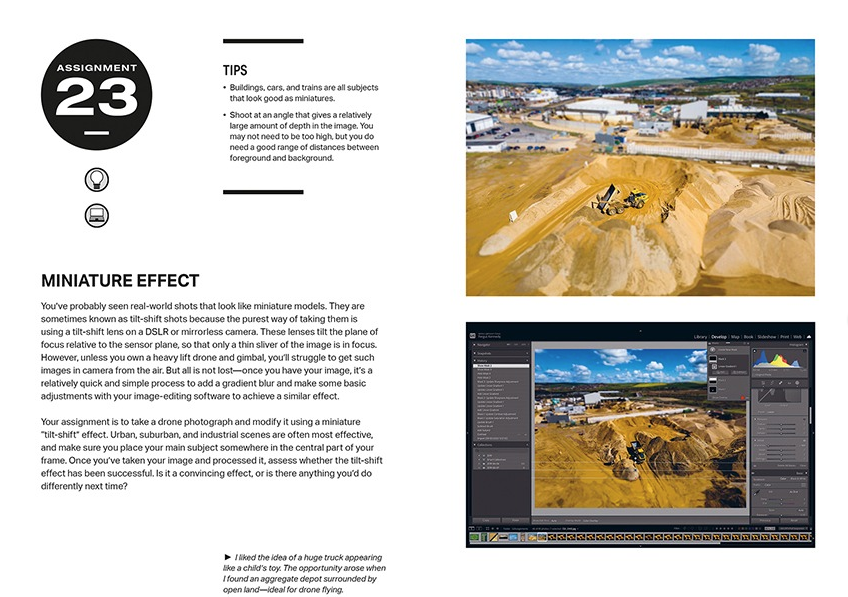Click the Paste button in left panel

[515, 520]
